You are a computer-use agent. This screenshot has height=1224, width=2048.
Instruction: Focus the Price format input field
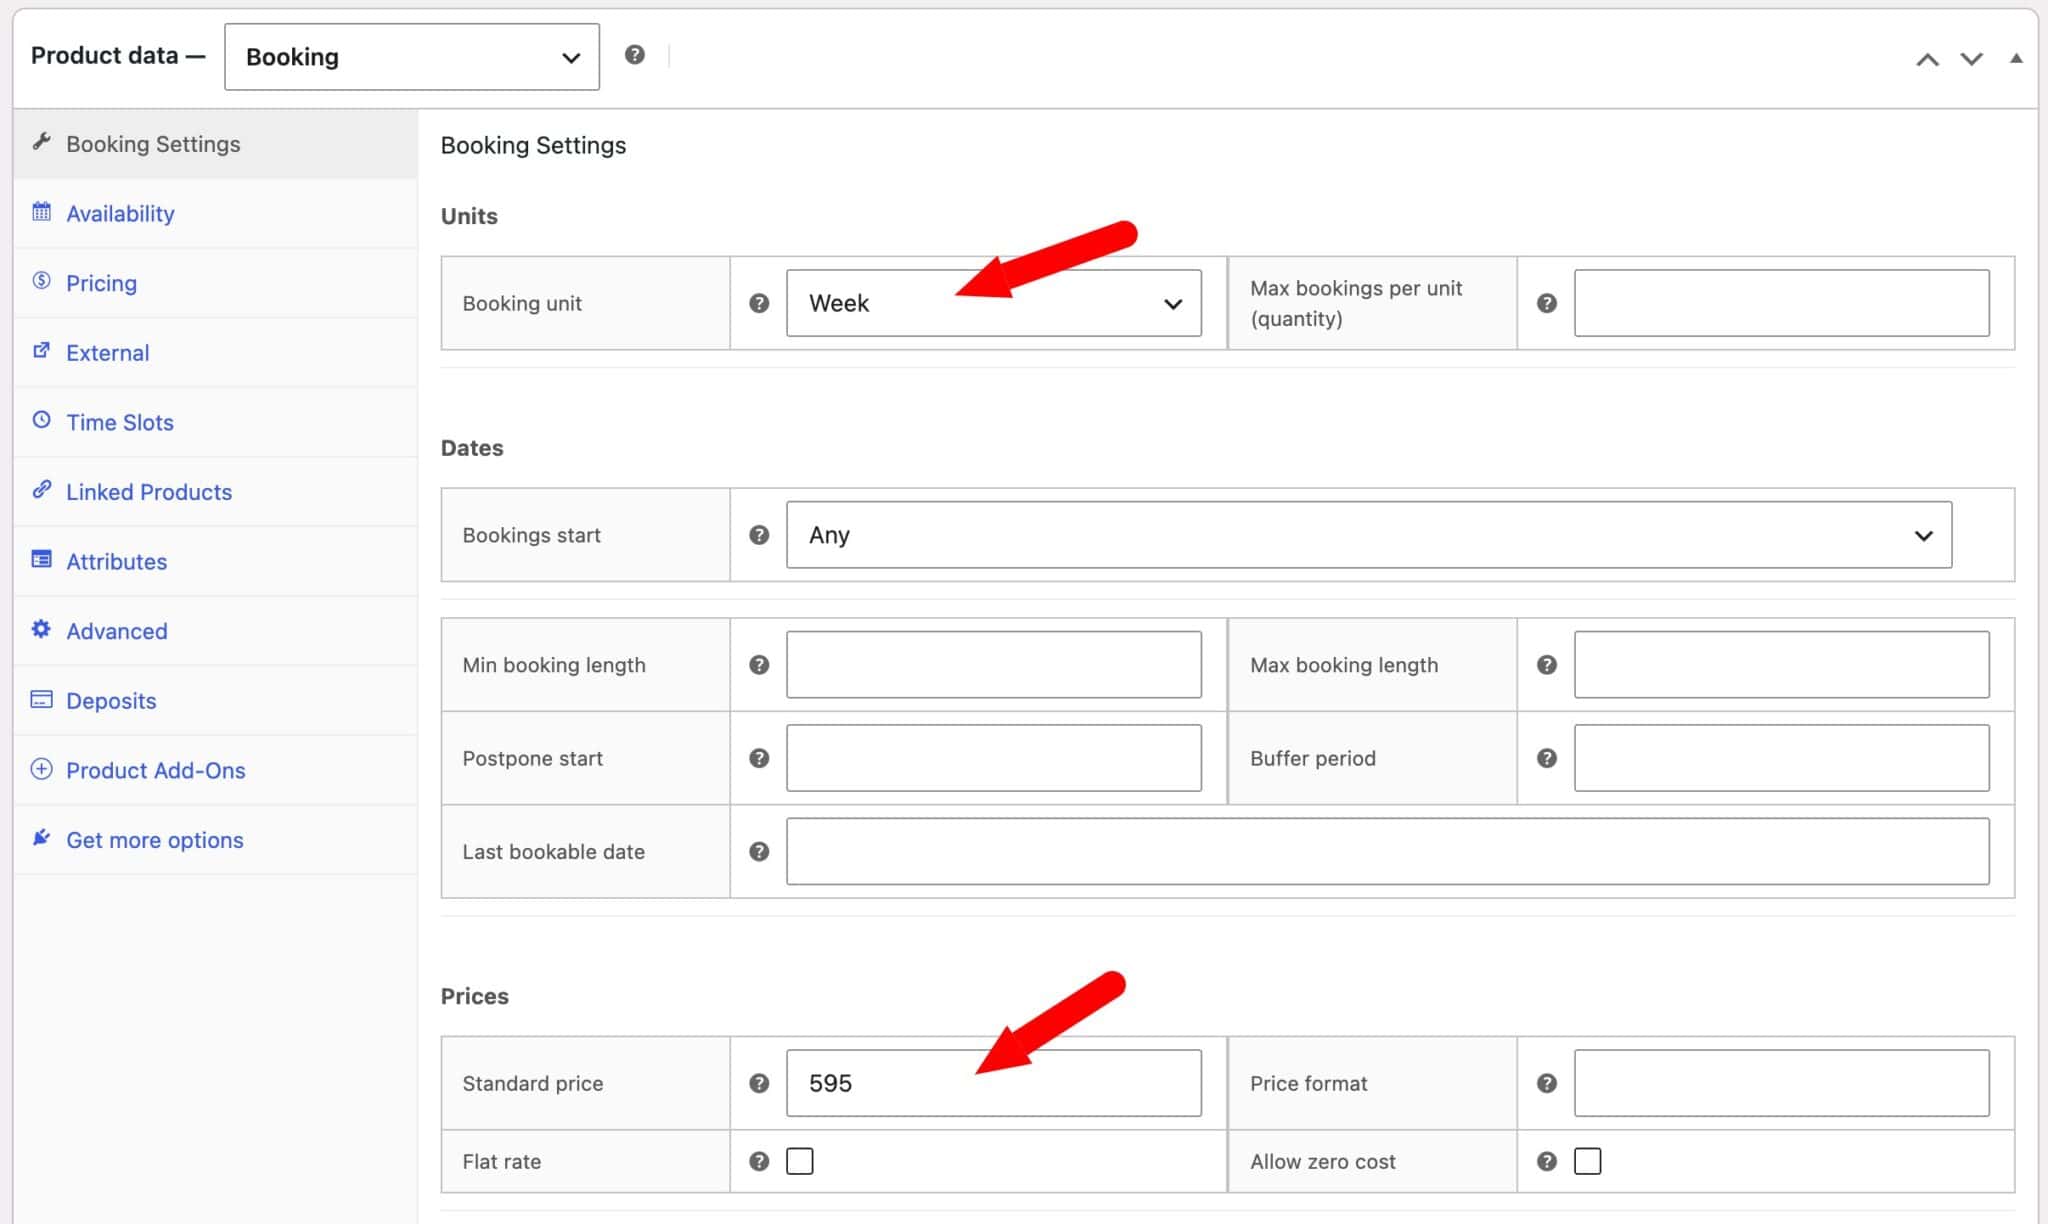(1781, 1083)
